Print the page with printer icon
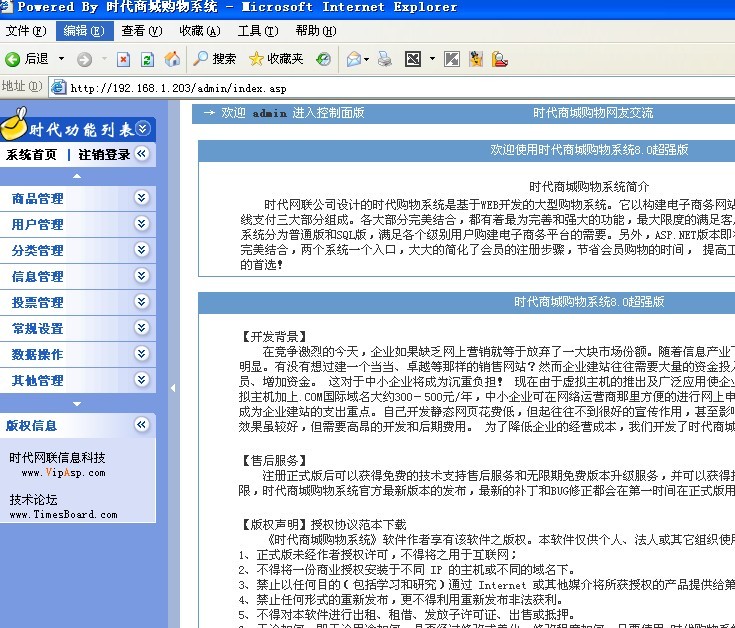This screenshot has height=628, width=735. click(x=385, y=59)
